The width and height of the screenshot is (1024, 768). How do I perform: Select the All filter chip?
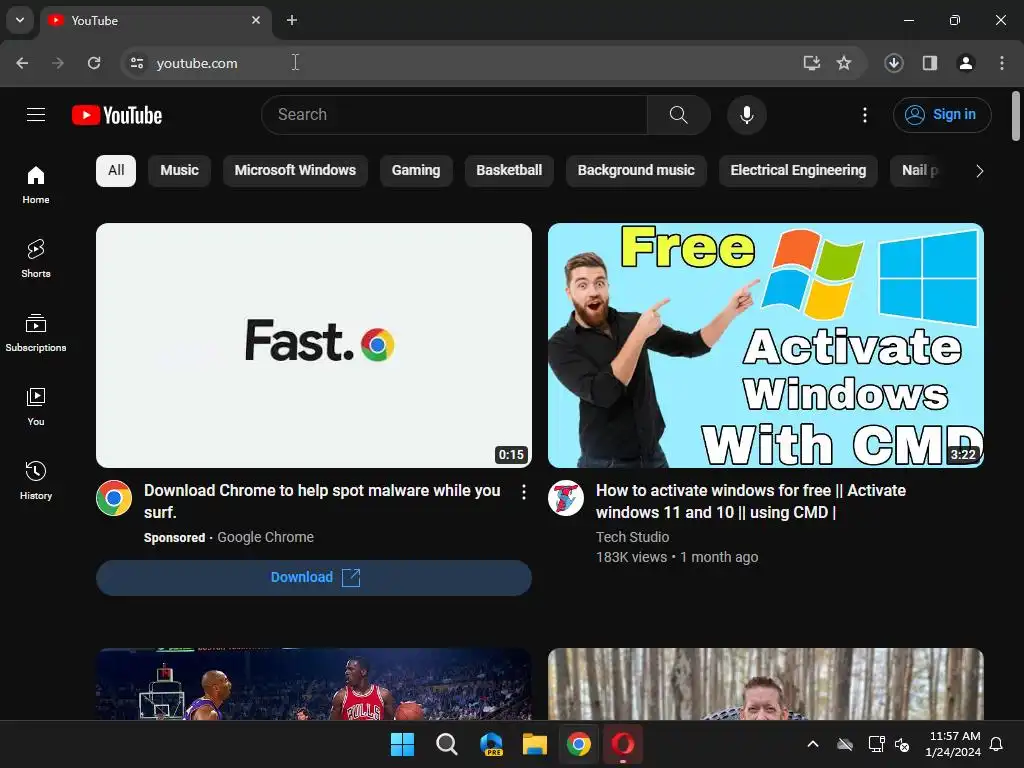click(x=116, y=170)
